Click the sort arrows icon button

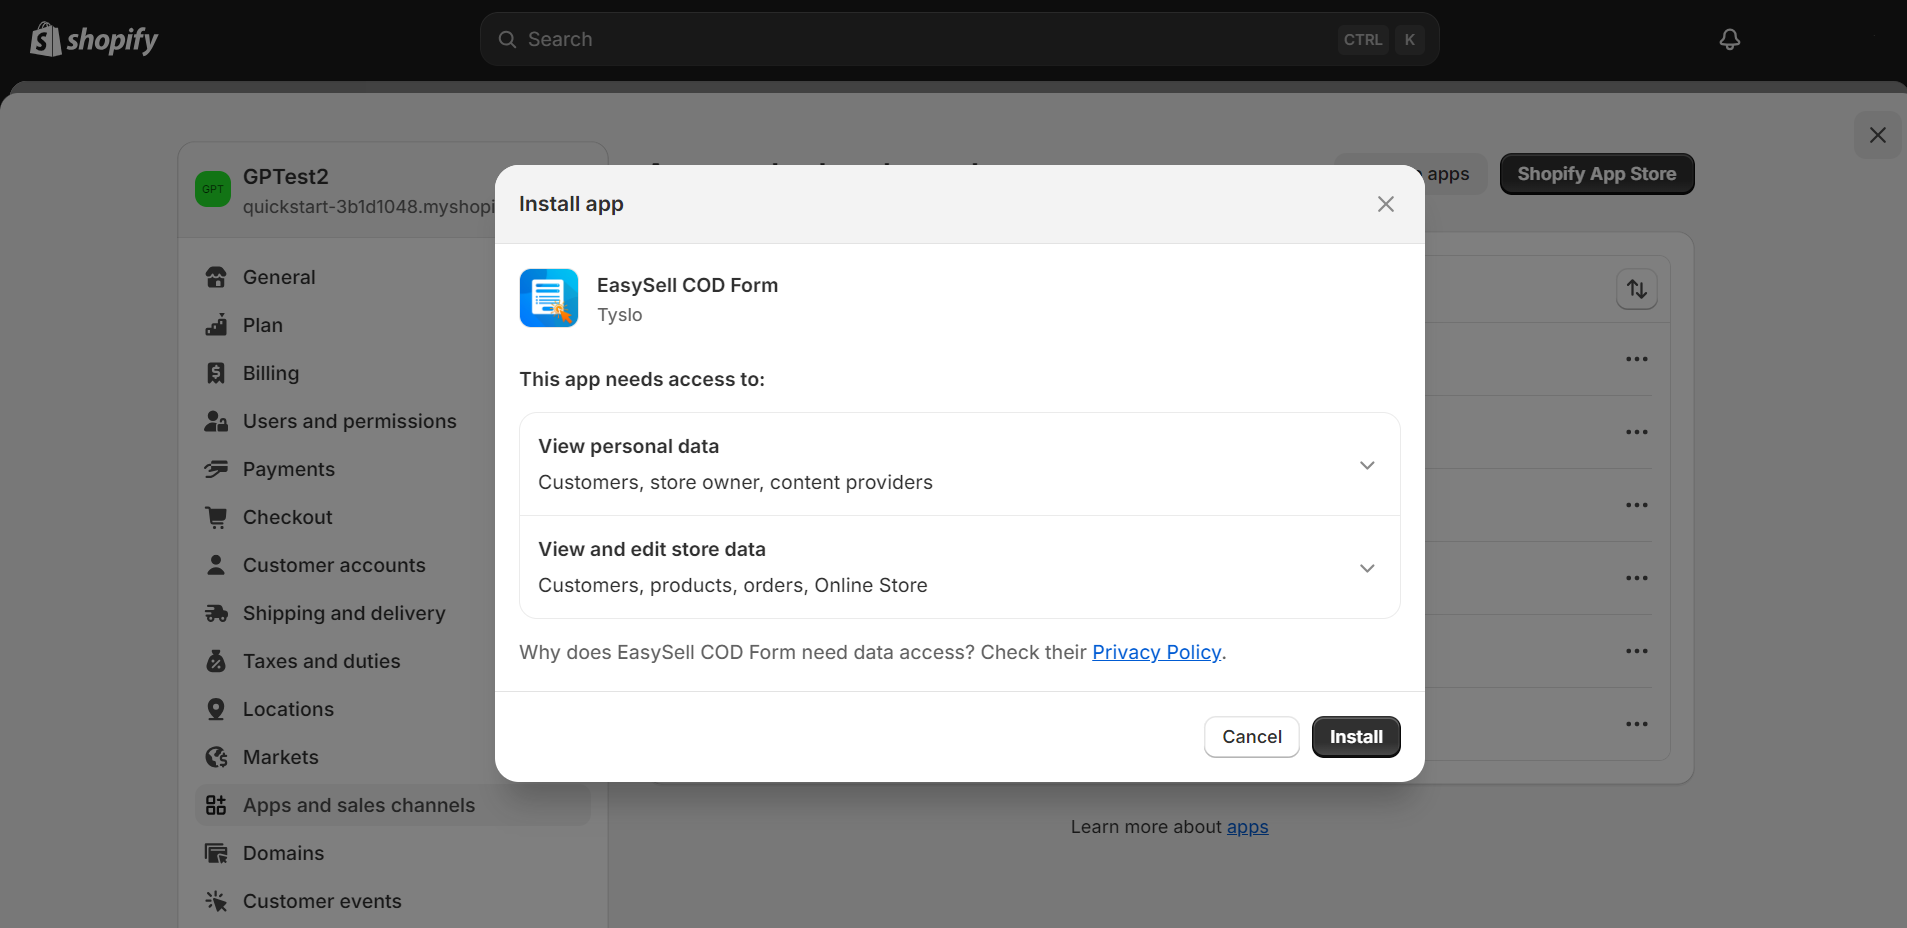click(1636, 290)
